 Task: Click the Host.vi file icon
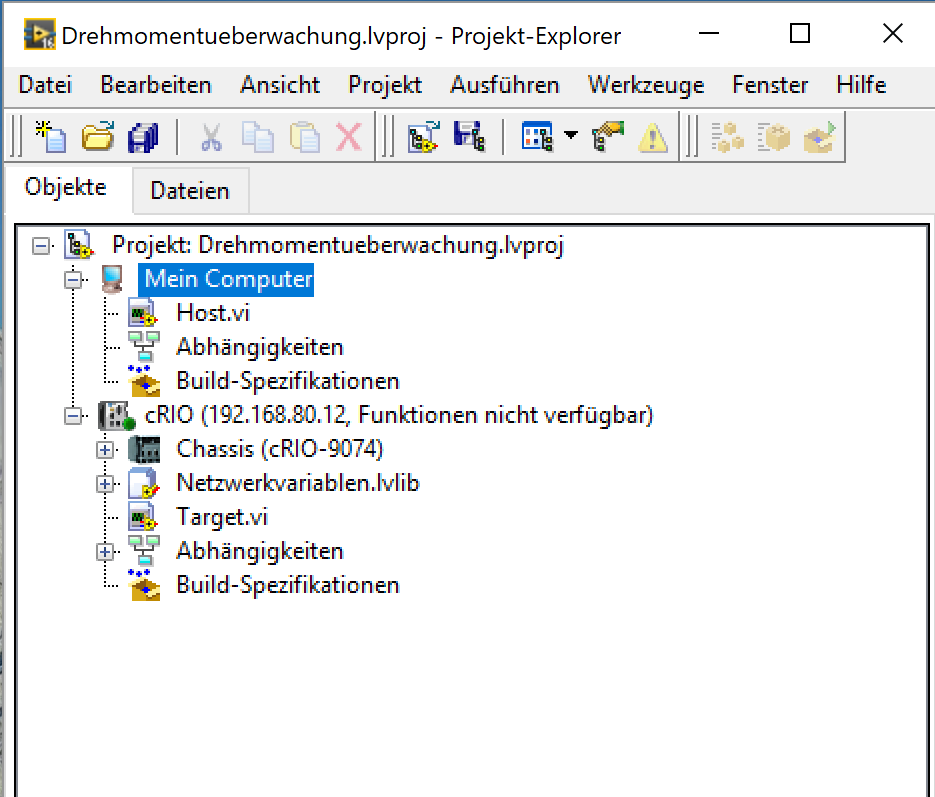point(143,314)
